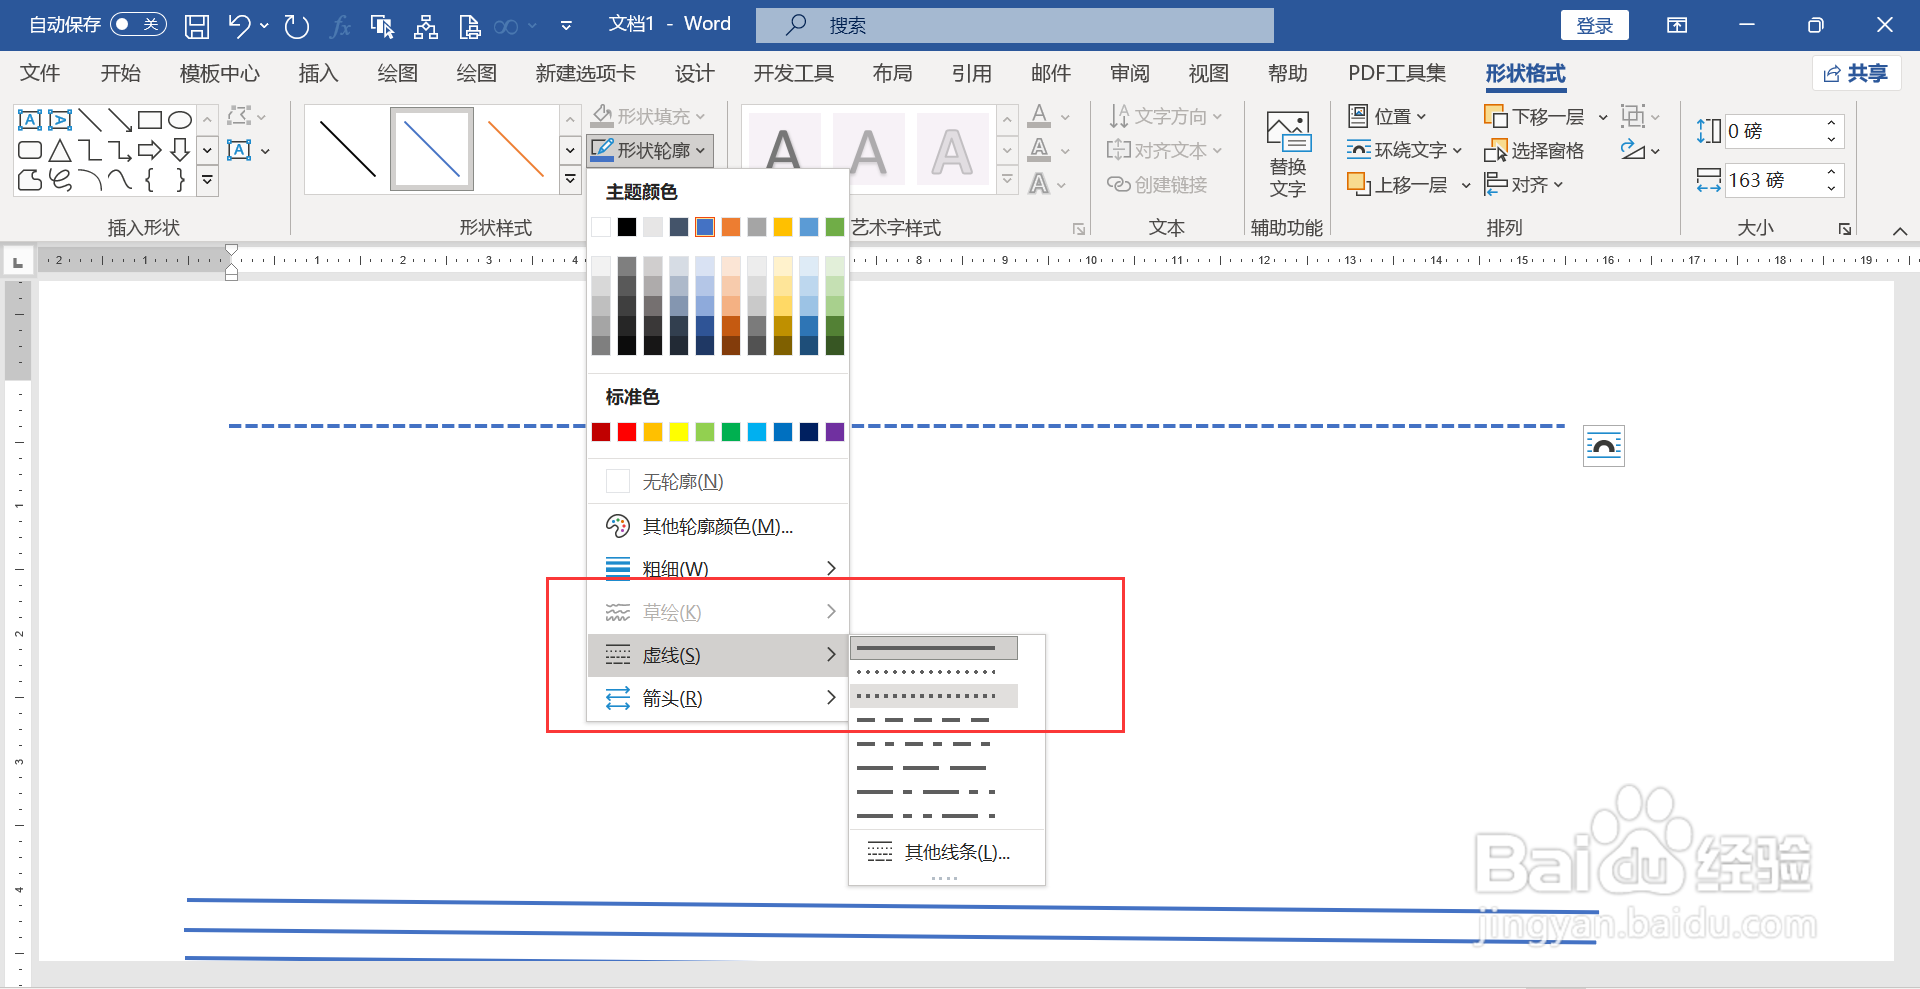Open 其他线条(L)... options
The image size is (1920, 989).
click(946, 852)
